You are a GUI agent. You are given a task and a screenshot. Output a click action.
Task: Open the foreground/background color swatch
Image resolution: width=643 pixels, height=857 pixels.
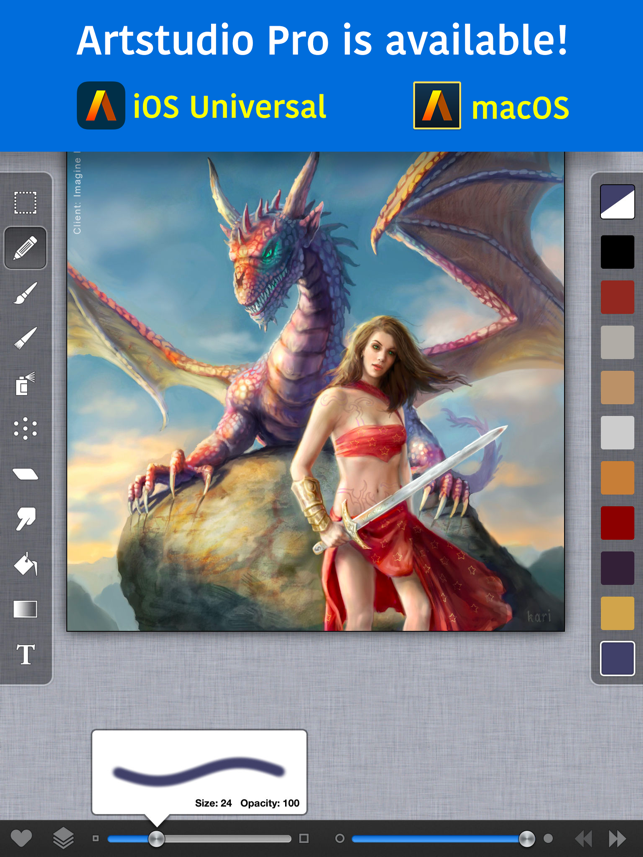[617, 202]
